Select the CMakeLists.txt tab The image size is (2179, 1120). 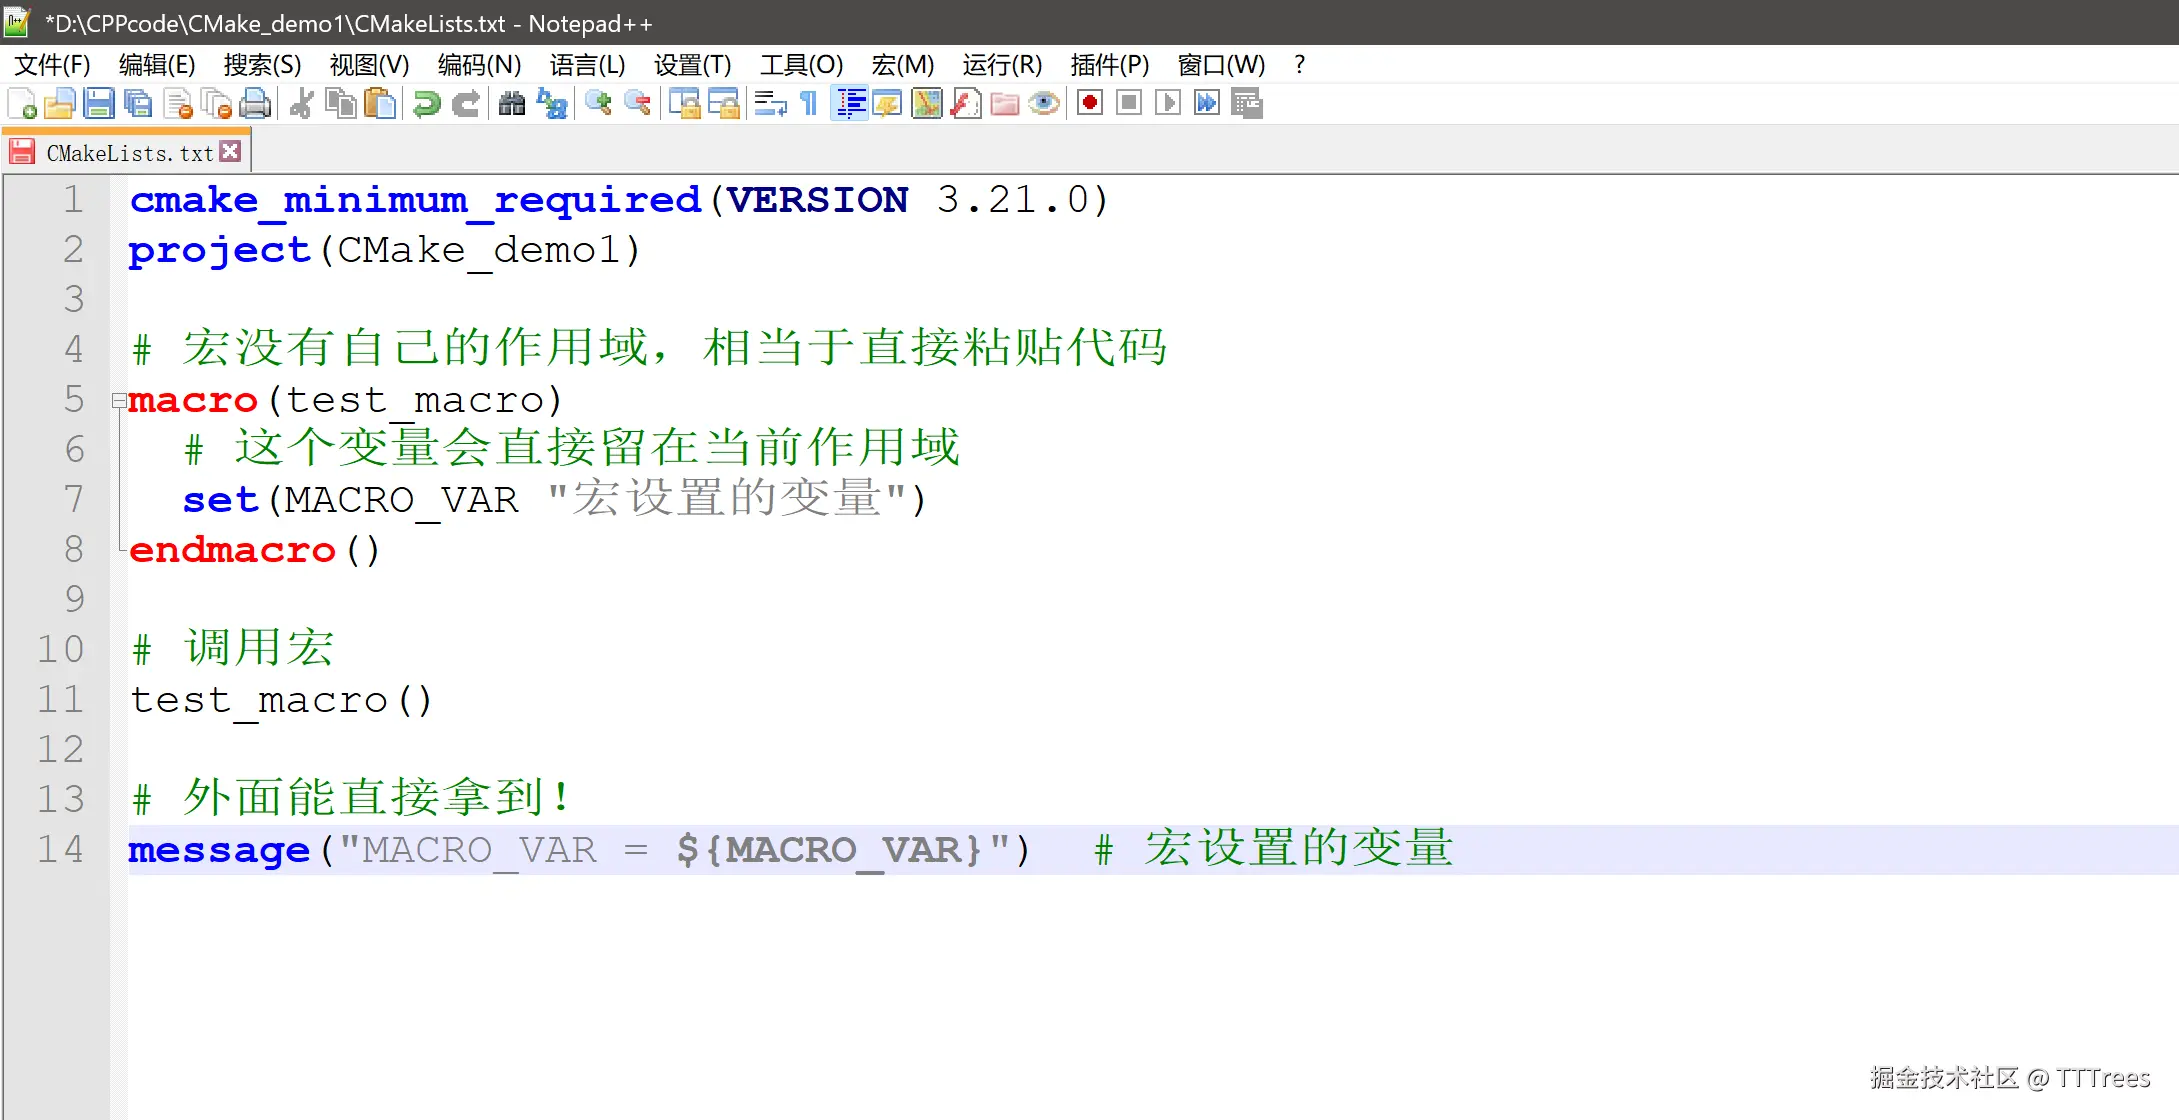click(x=128, y=153)
